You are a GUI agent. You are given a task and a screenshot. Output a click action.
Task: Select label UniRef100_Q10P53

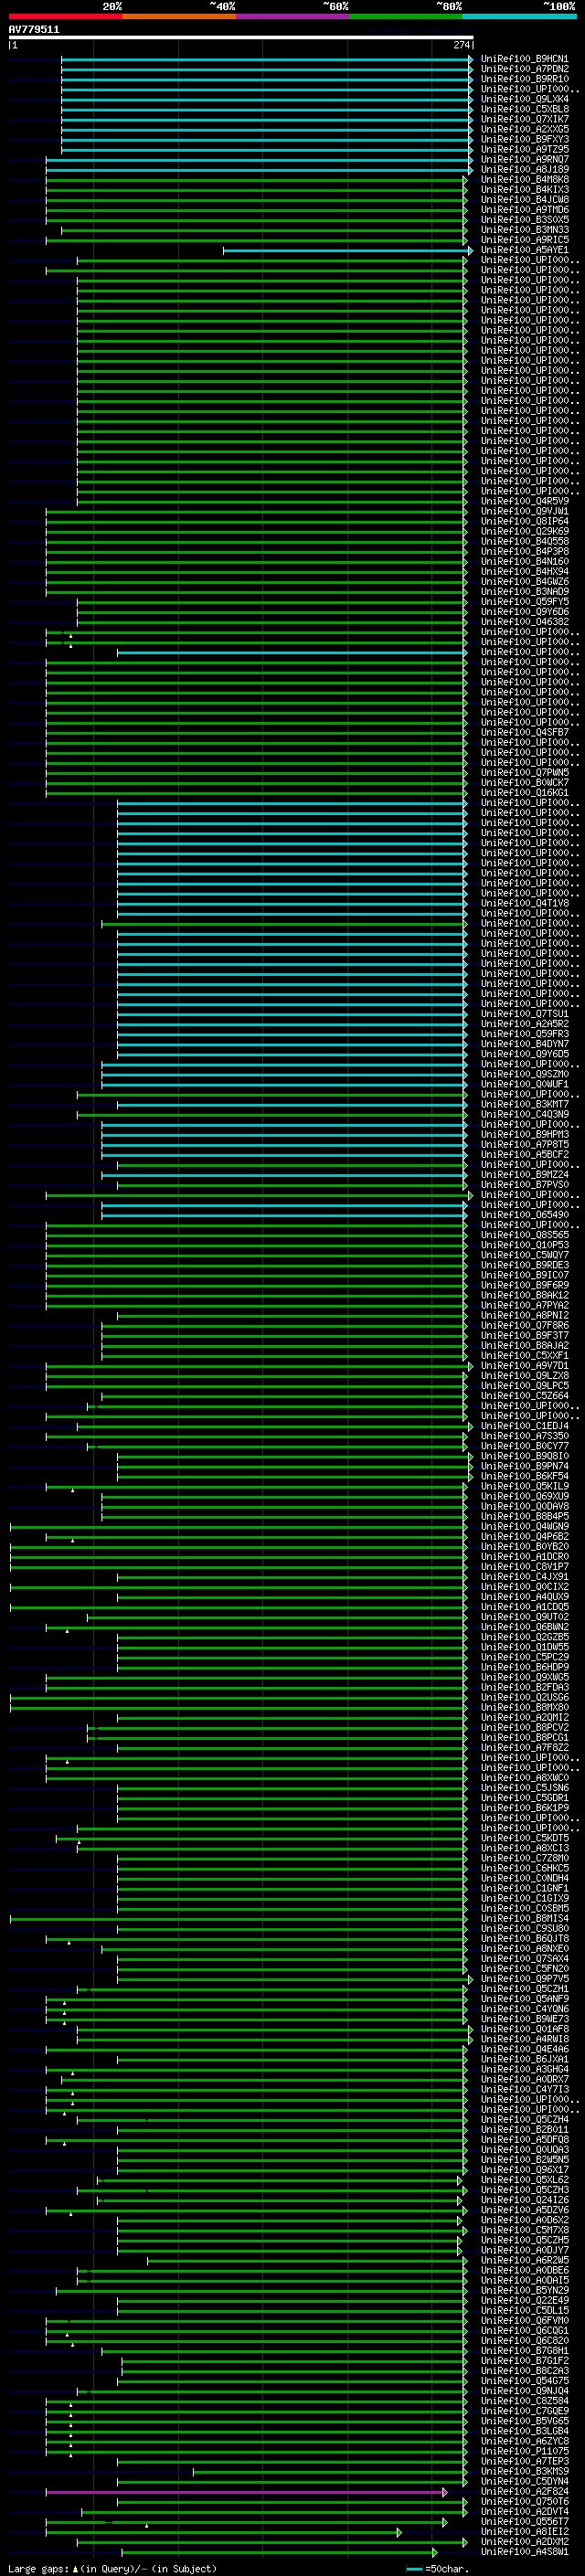click(524, 1245)
